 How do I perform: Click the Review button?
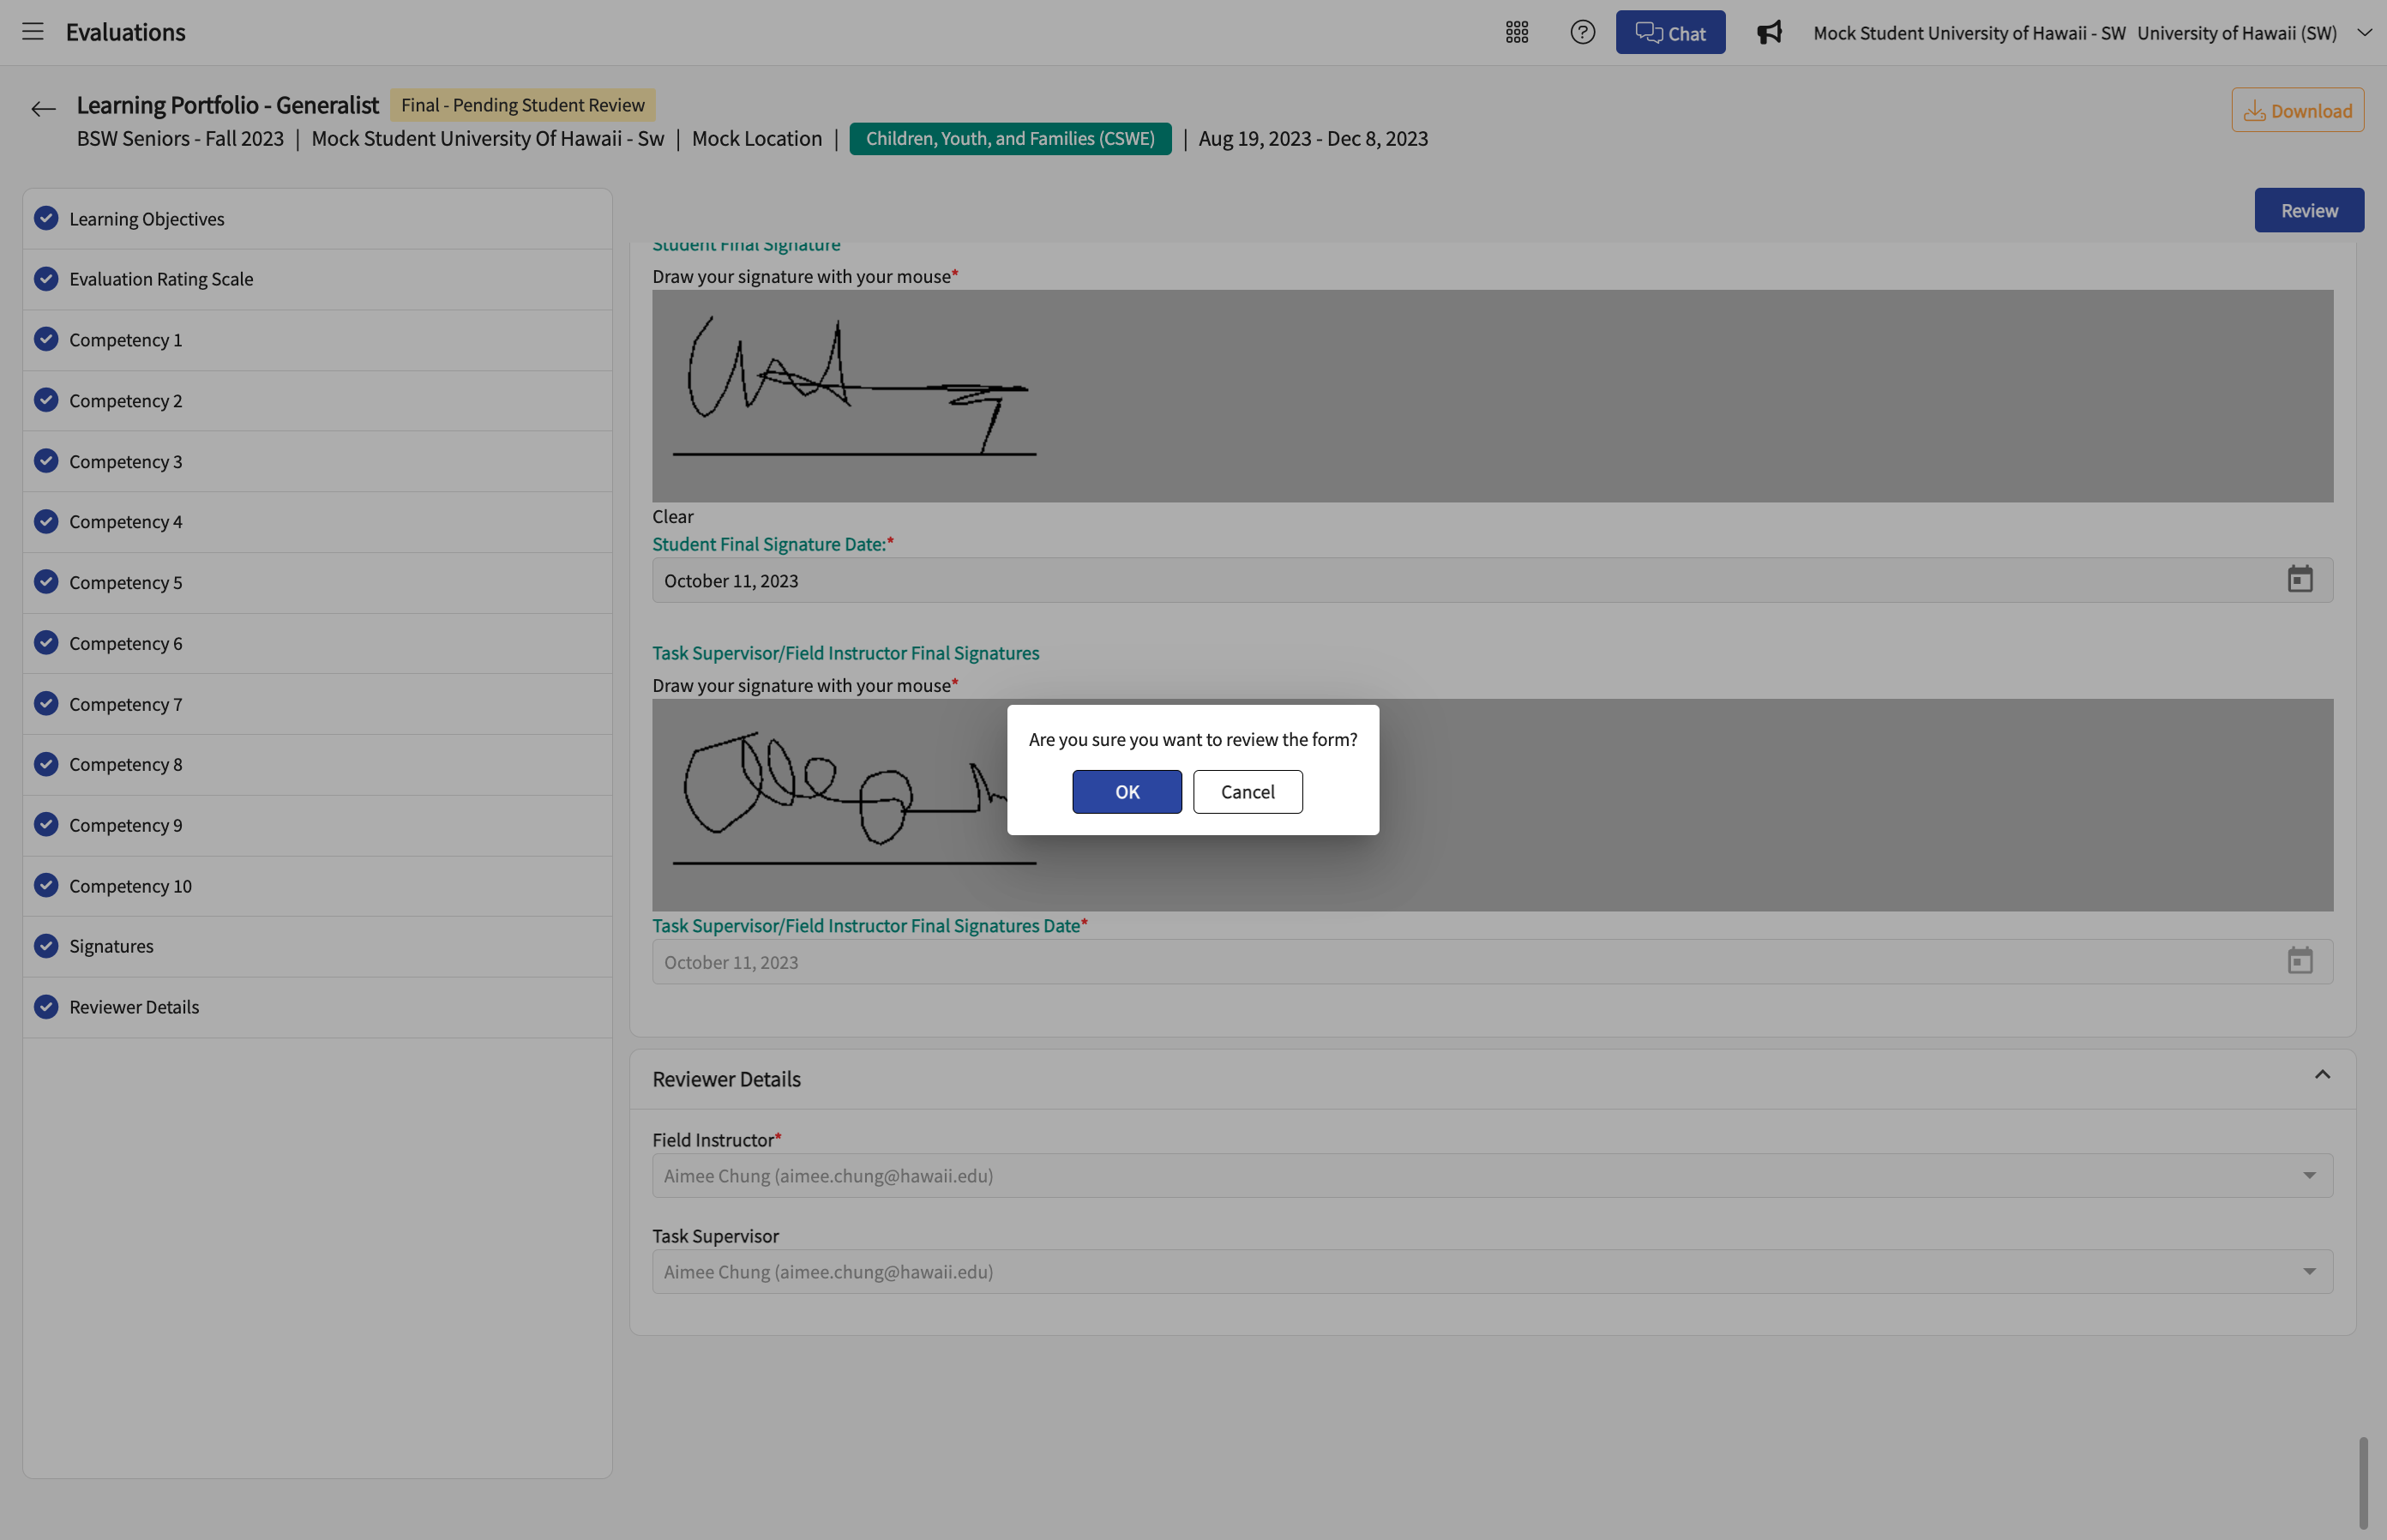pyautogui.click(x=2308, y=210)
